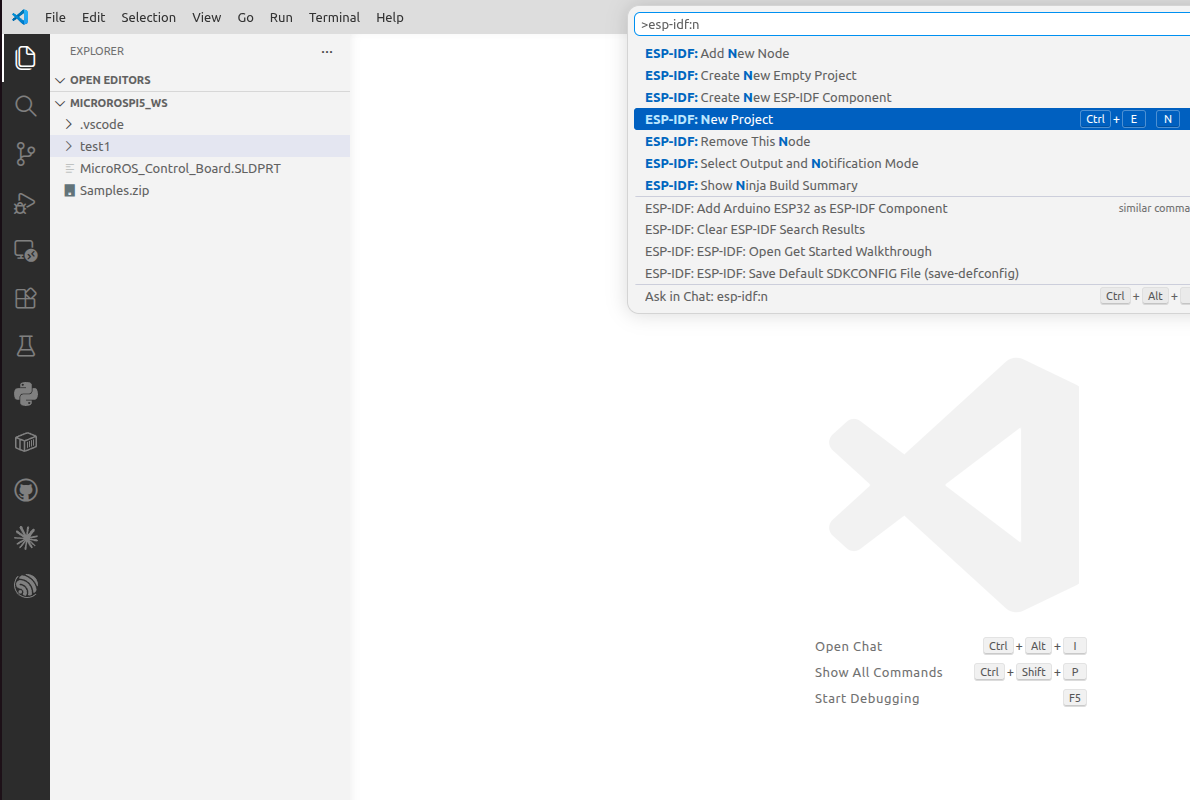Open the Containers cube icon view

25,442
